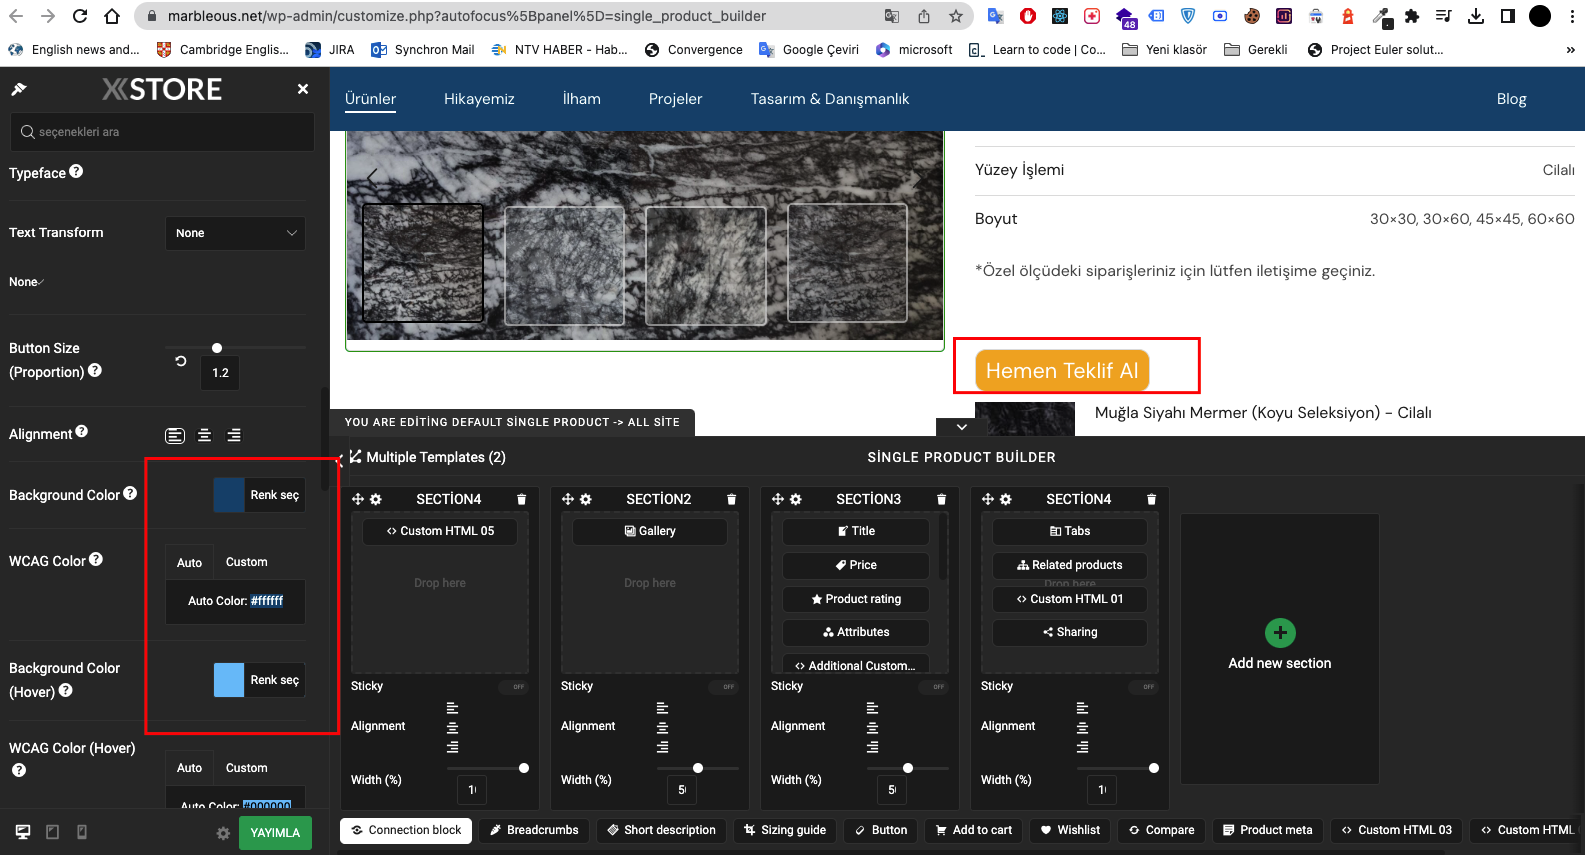Screen dimensions: 1585x855
Task: Toggle Sticky switch for SECTION3
Action: coord(933,687)
